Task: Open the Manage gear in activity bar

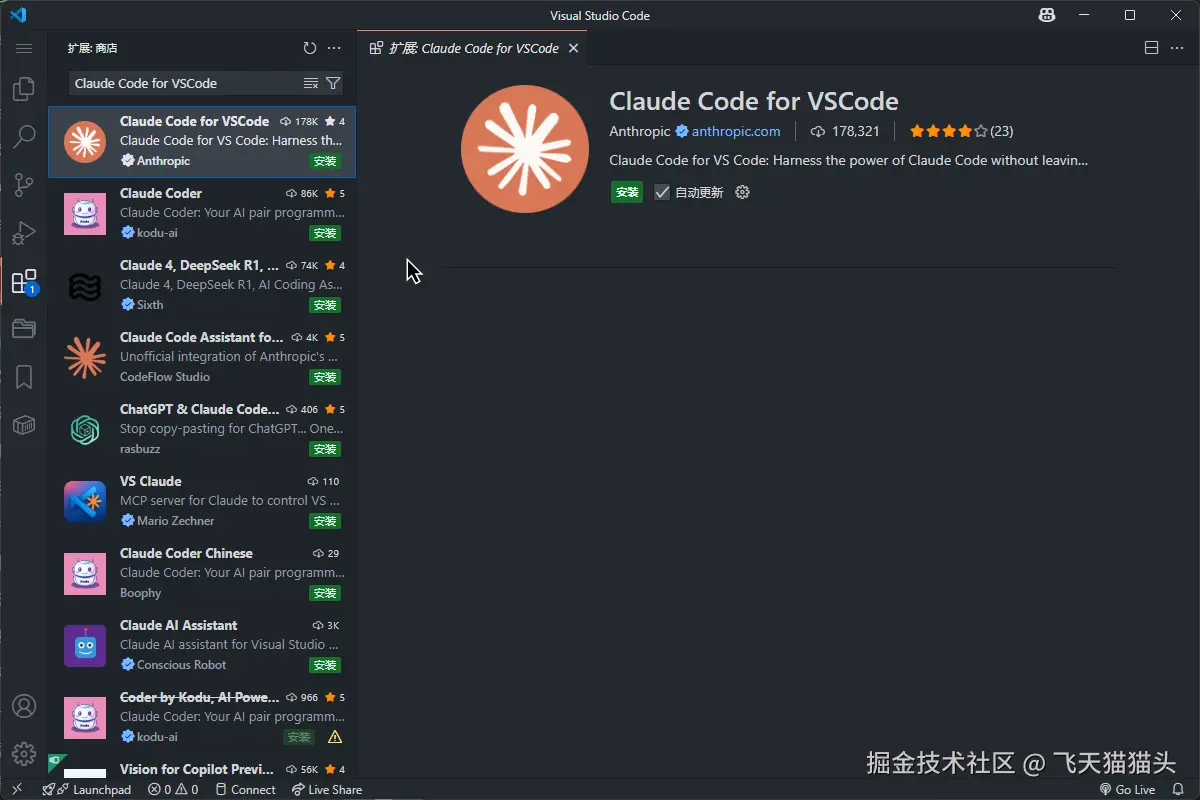Action: point(24,754)
